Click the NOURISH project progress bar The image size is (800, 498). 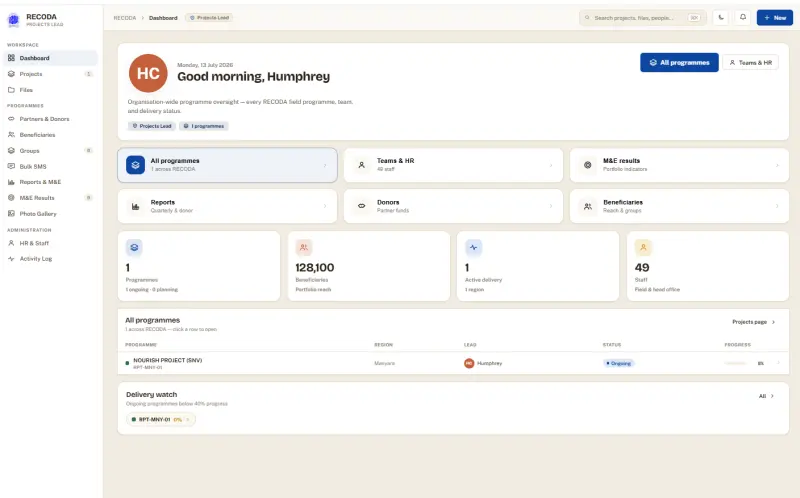click(x=735, y=363)
